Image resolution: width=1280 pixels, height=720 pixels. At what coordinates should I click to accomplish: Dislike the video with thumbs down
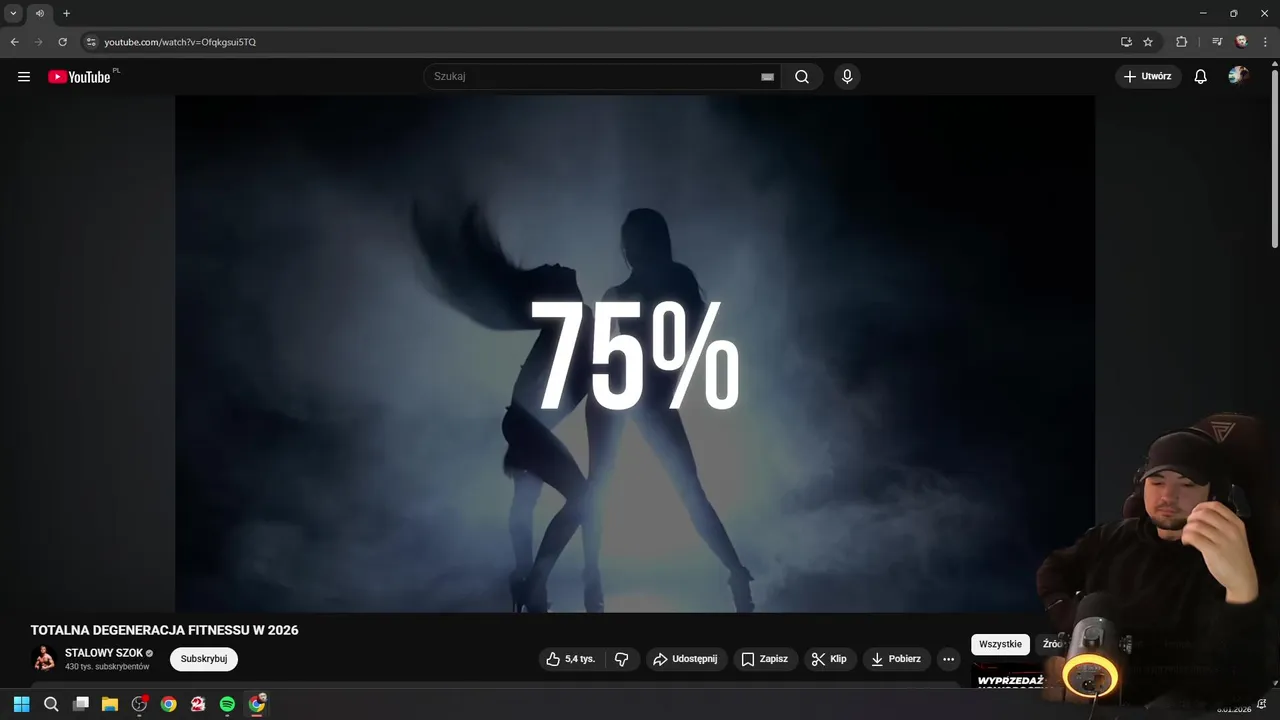[x=622, y=659]
